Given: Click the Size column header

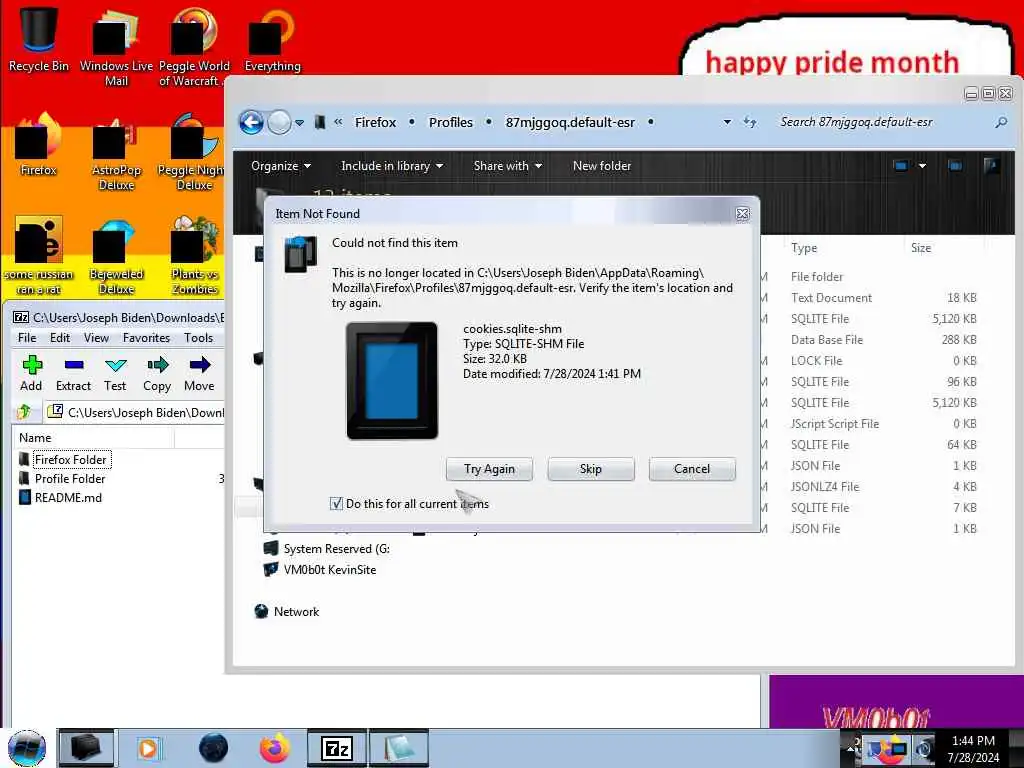Looking at the screenshot, I should pos(921,248).
